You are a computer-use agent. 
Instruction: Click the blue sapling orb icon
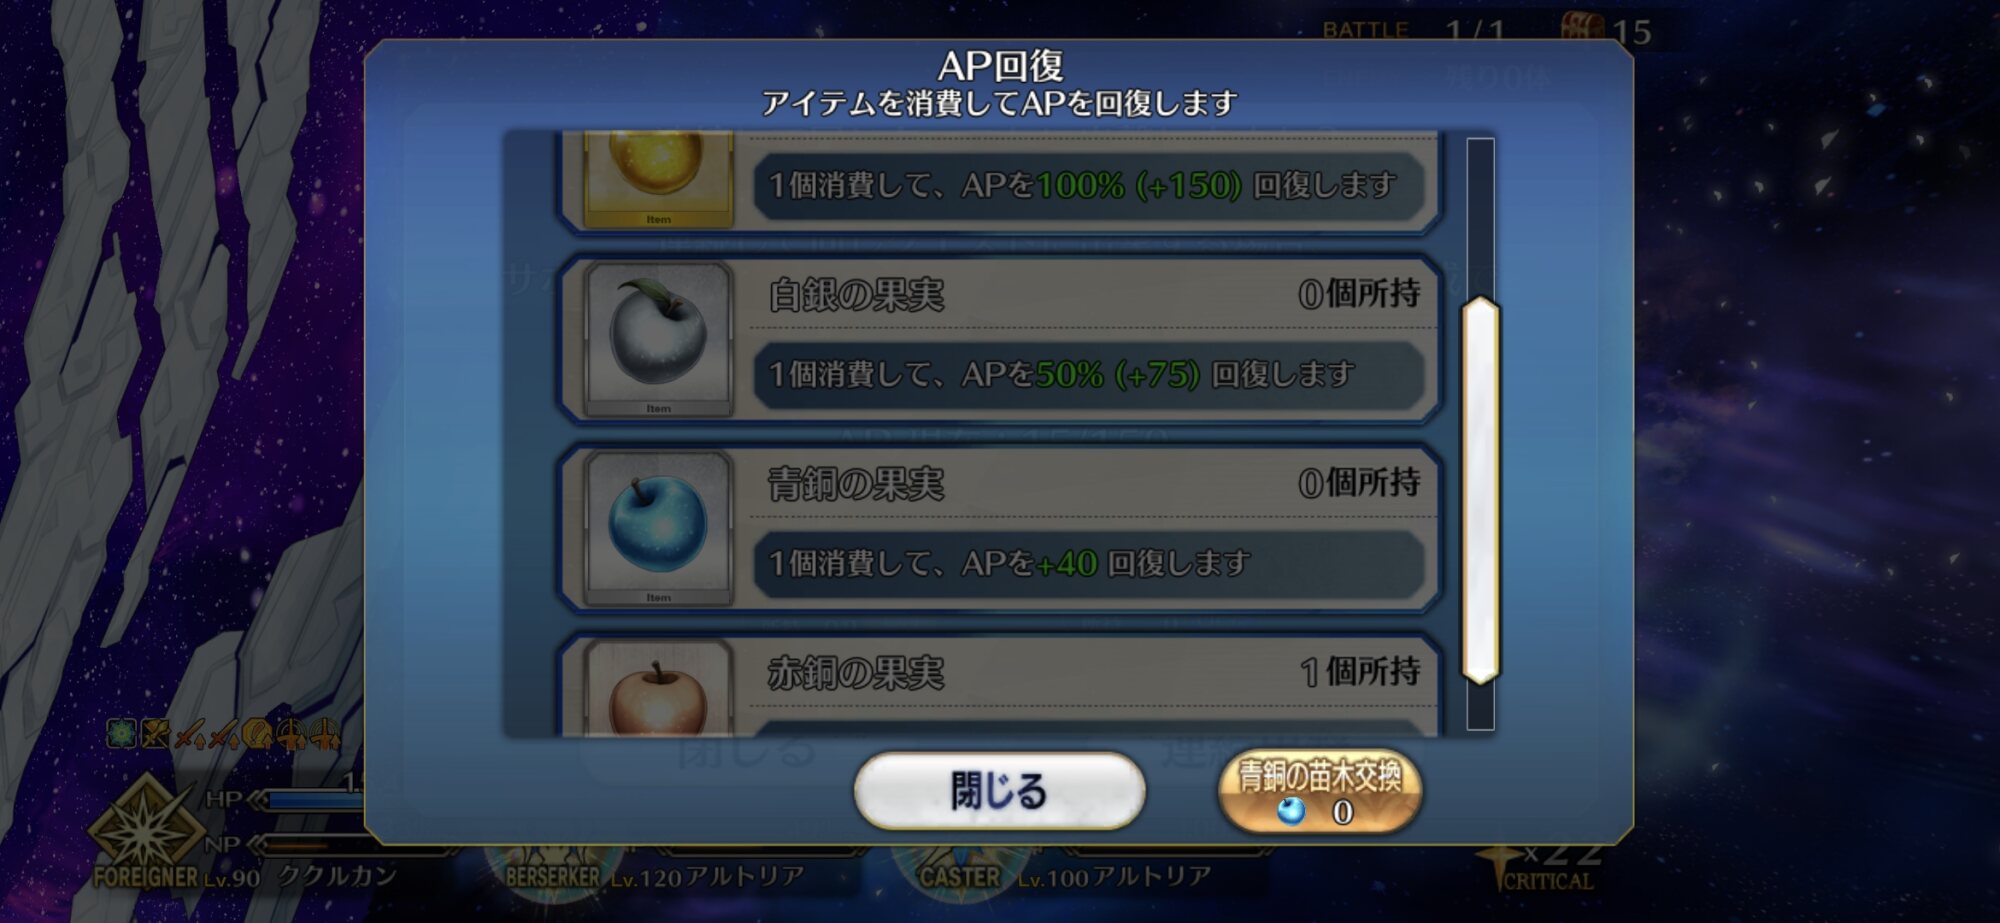coord(1291,810)
